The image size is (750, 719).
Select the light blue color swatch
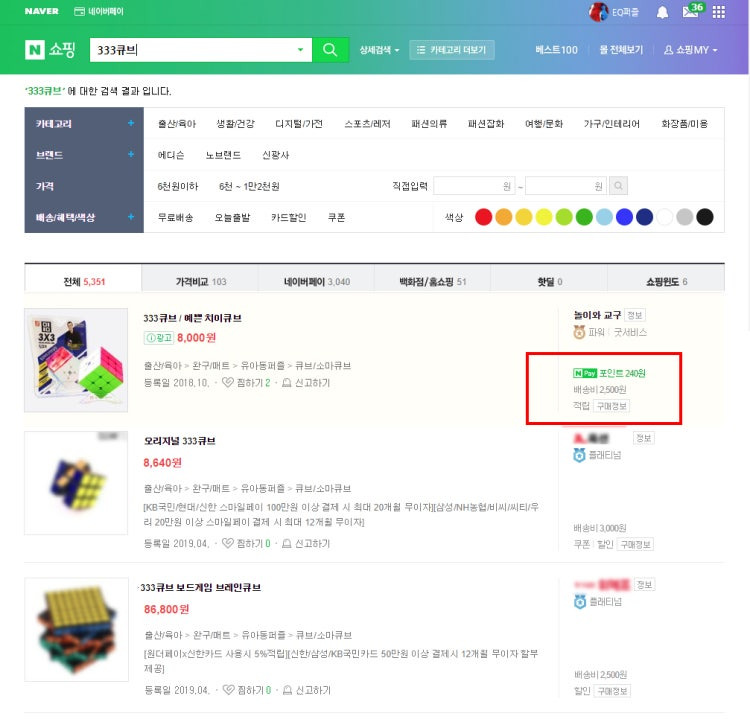pos(604,217)
